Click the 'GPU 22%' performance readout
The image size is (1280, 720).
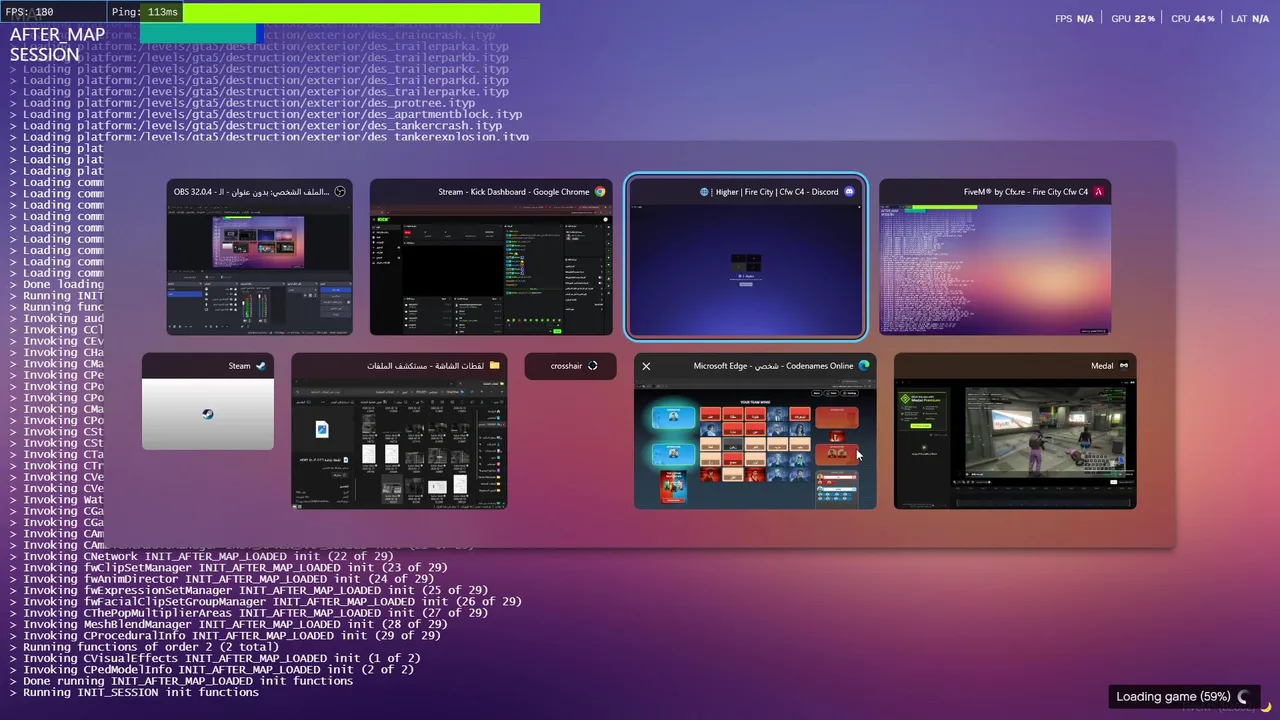[x=1133, y=19]
